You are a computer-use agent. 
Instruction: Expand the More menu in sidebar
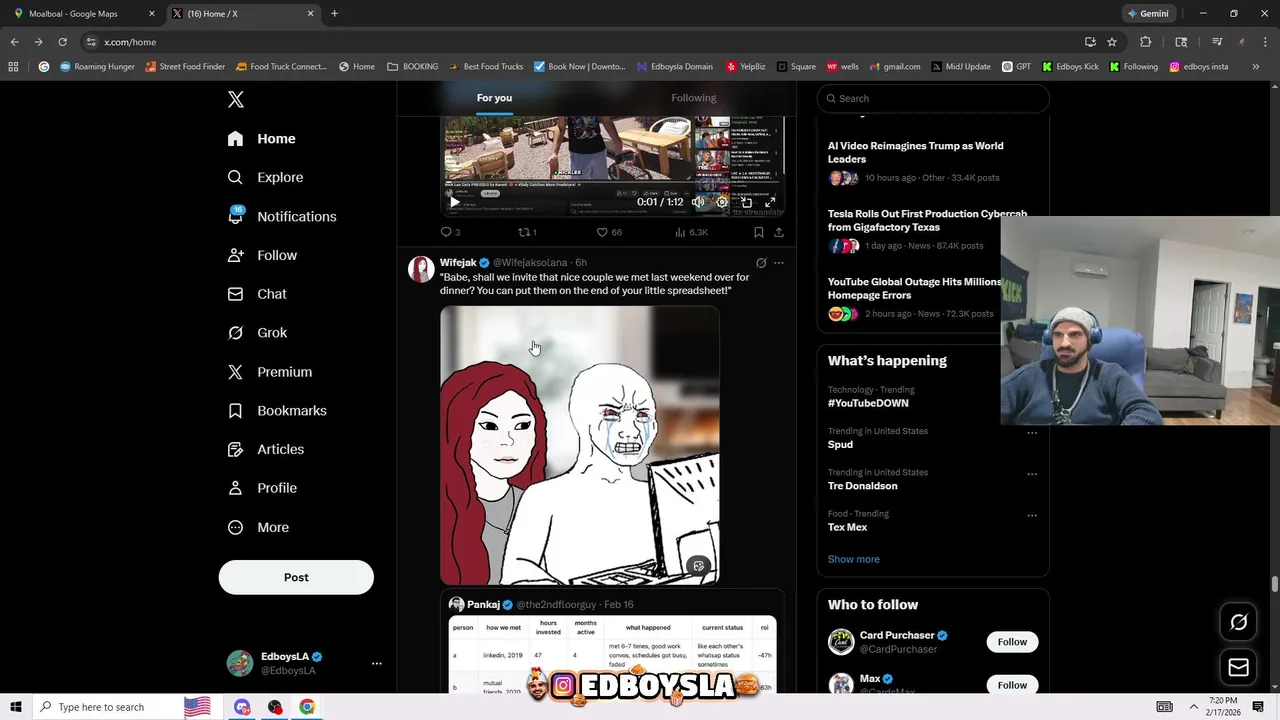pos(258,527)
